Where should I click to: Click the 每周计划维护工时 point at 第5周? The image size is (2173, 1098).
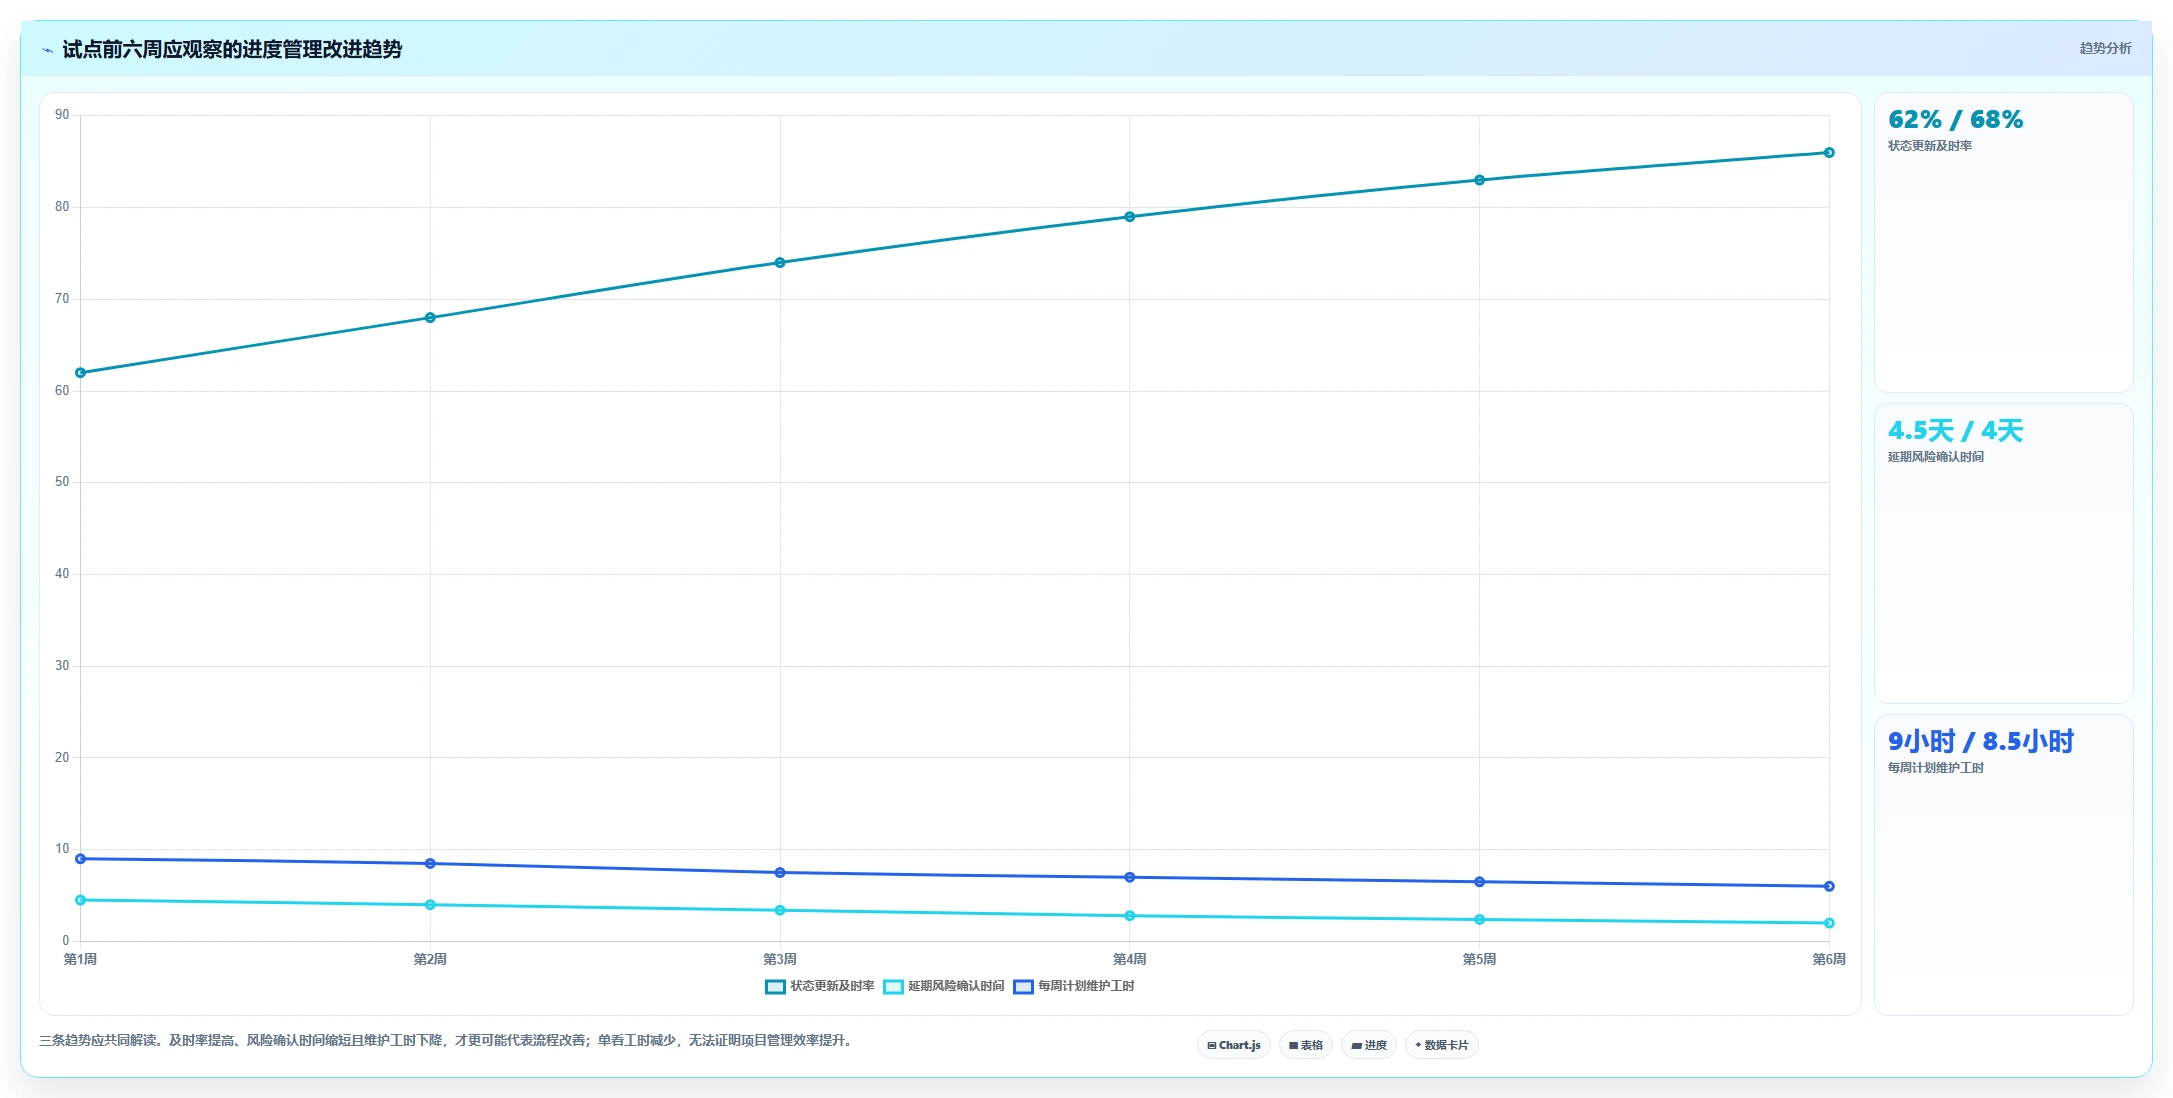1479,882
